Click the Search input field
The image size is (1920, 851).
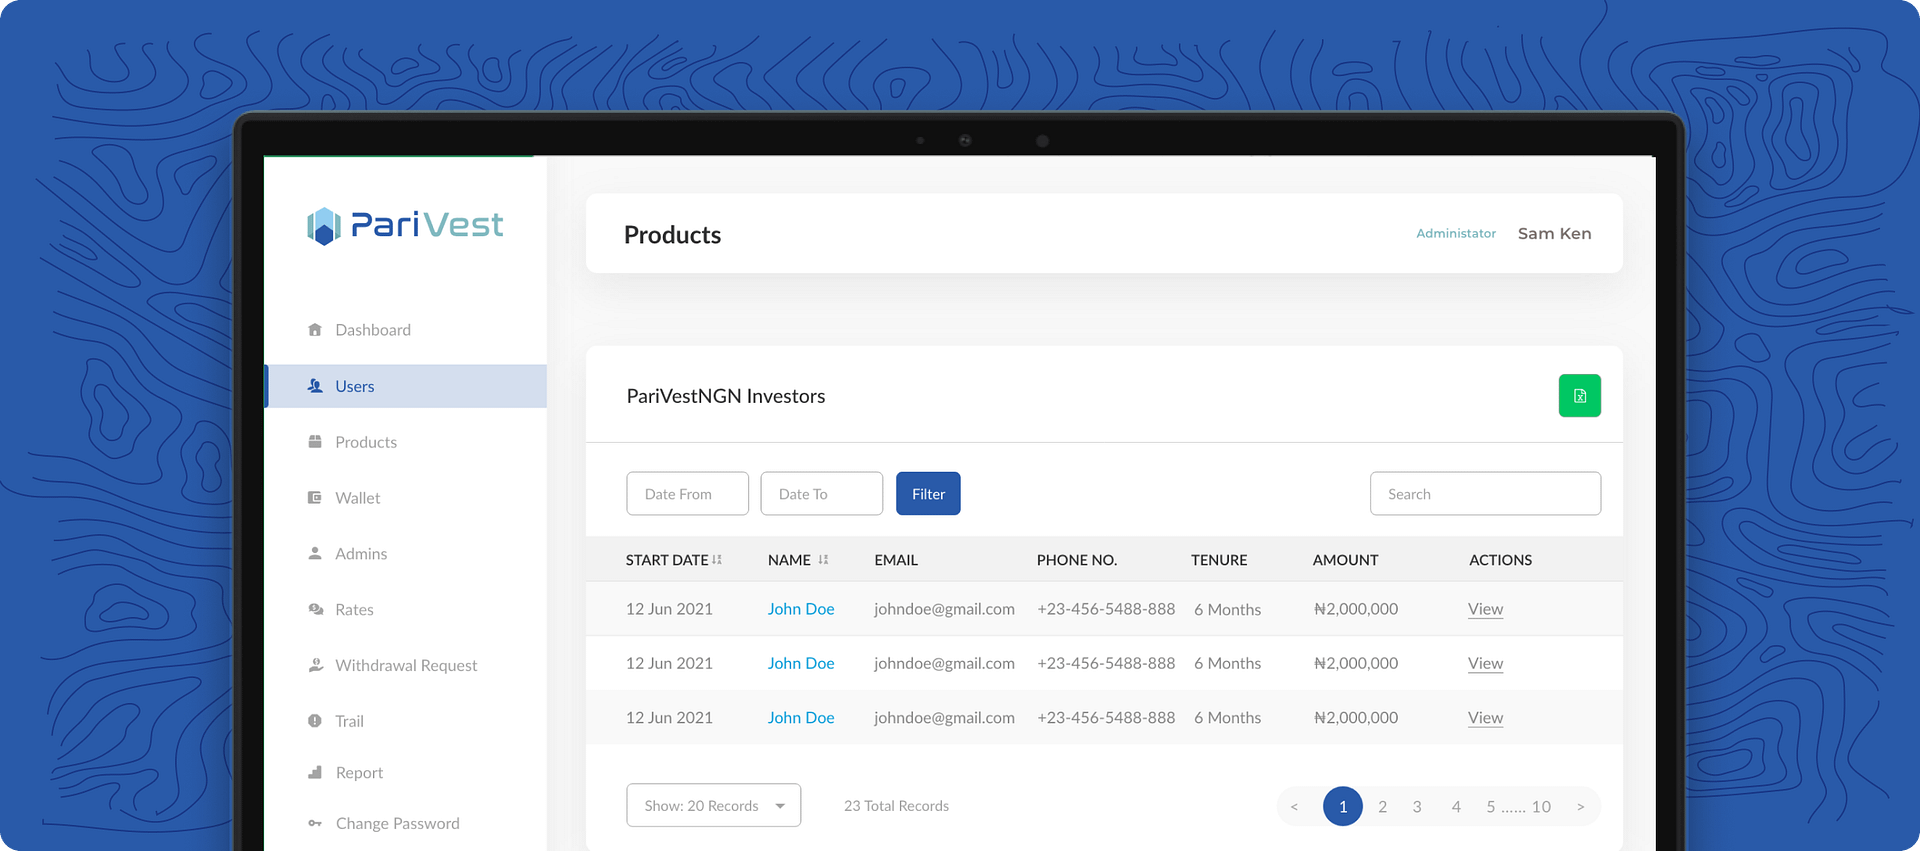1485,494
